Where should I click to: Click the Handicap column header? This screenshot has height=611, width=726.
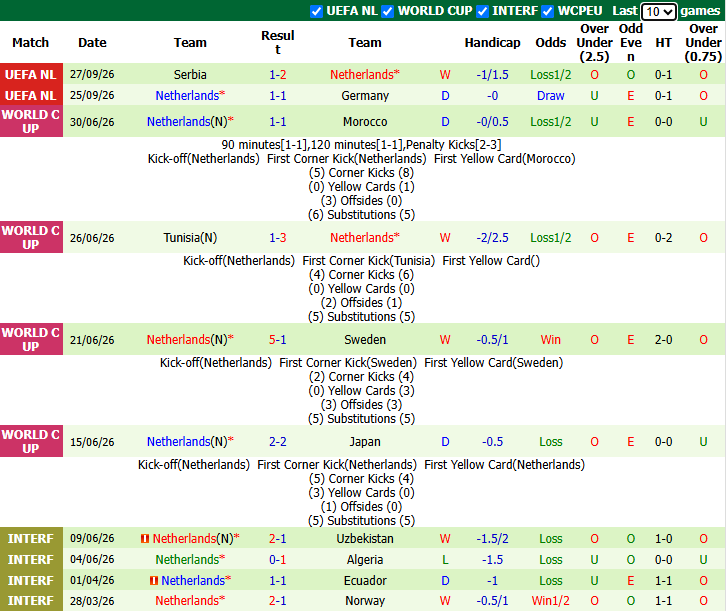(x=492, y=43)
